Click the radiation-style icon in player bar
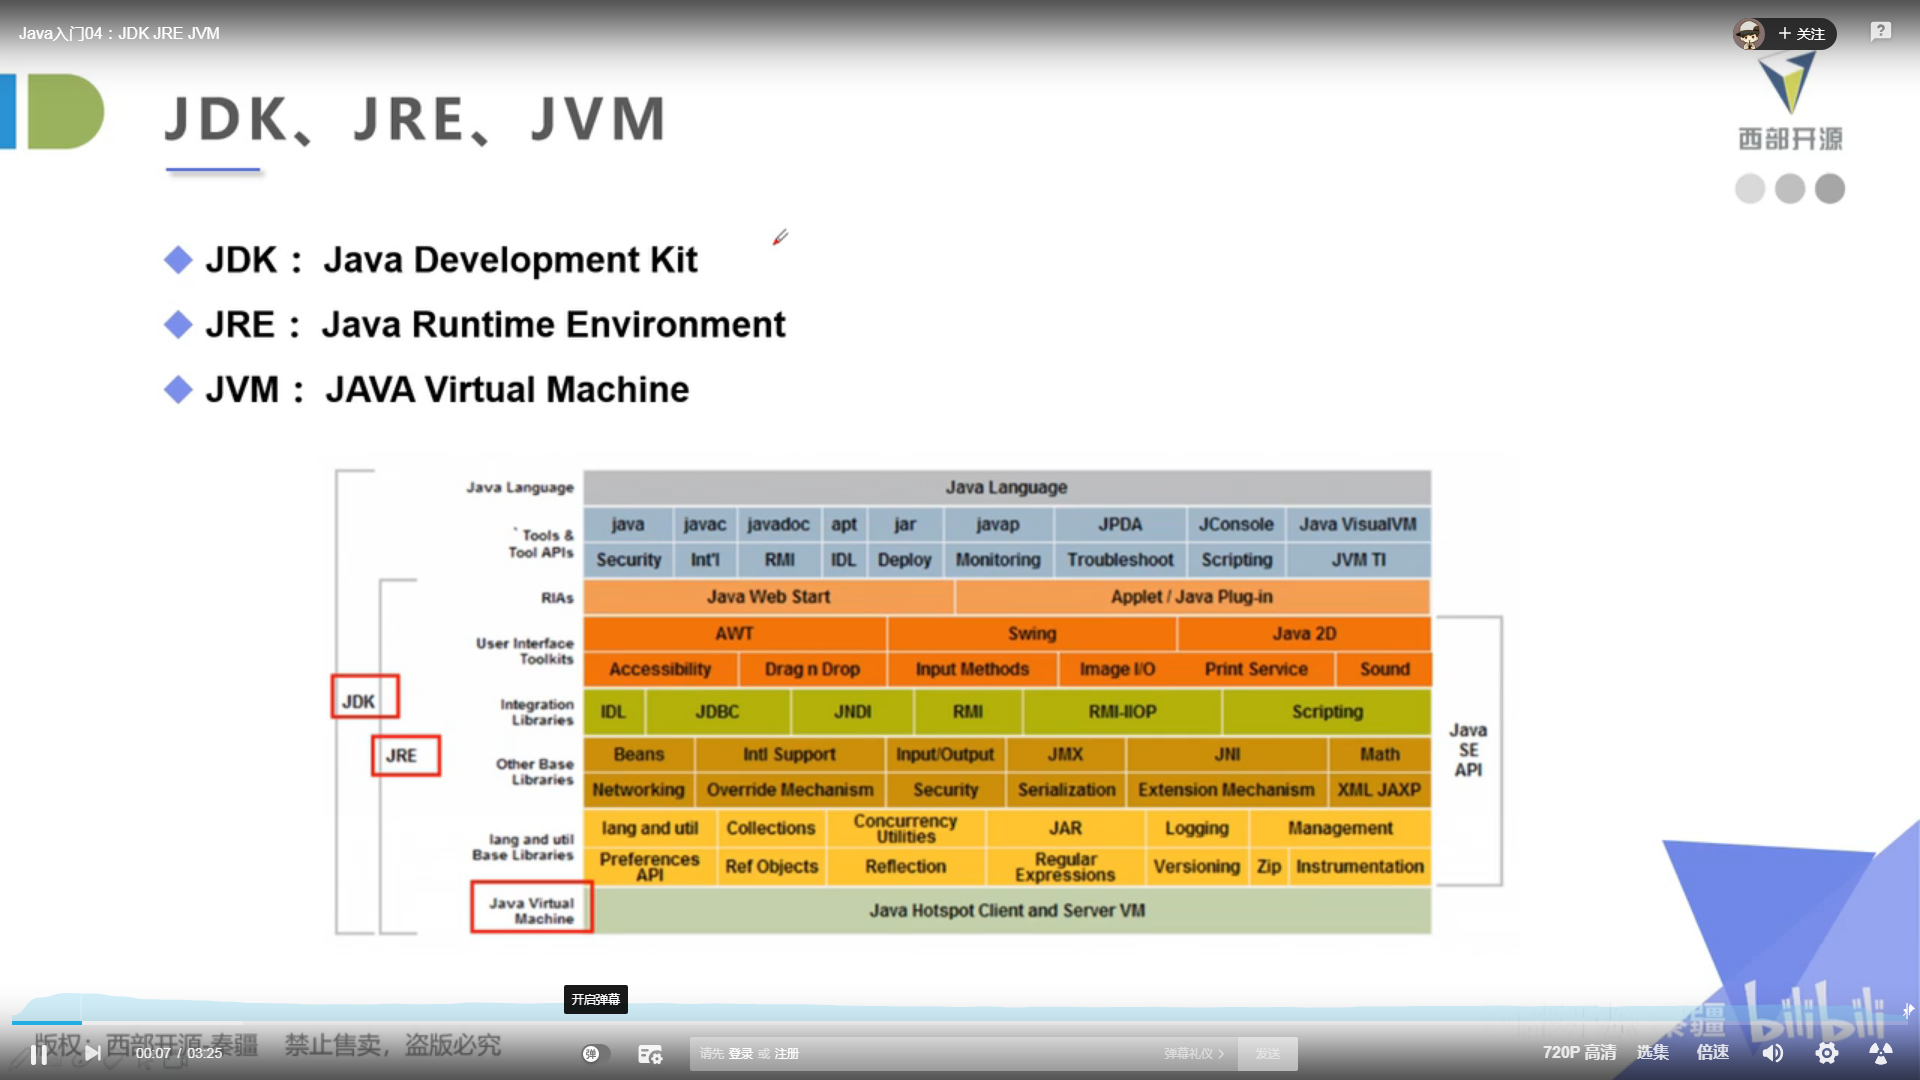Viewport: 1920px width, 1080px height. [x=1880, y=1053]
